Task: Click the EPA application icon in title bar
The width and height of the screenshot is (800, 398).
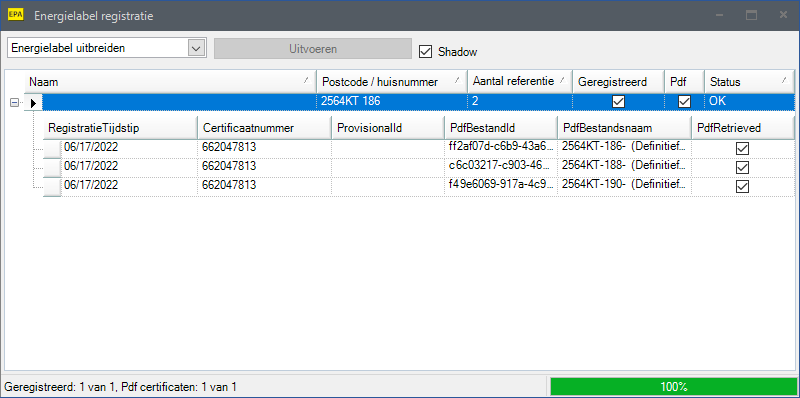Action: [16, 15]
